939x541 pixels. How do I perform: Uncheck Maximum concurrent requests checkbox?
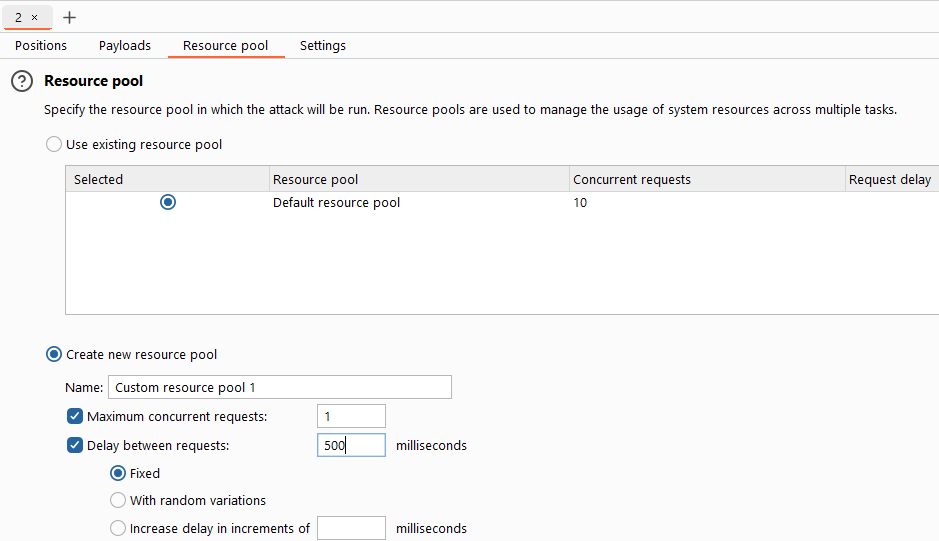click(x=75, y=416)
